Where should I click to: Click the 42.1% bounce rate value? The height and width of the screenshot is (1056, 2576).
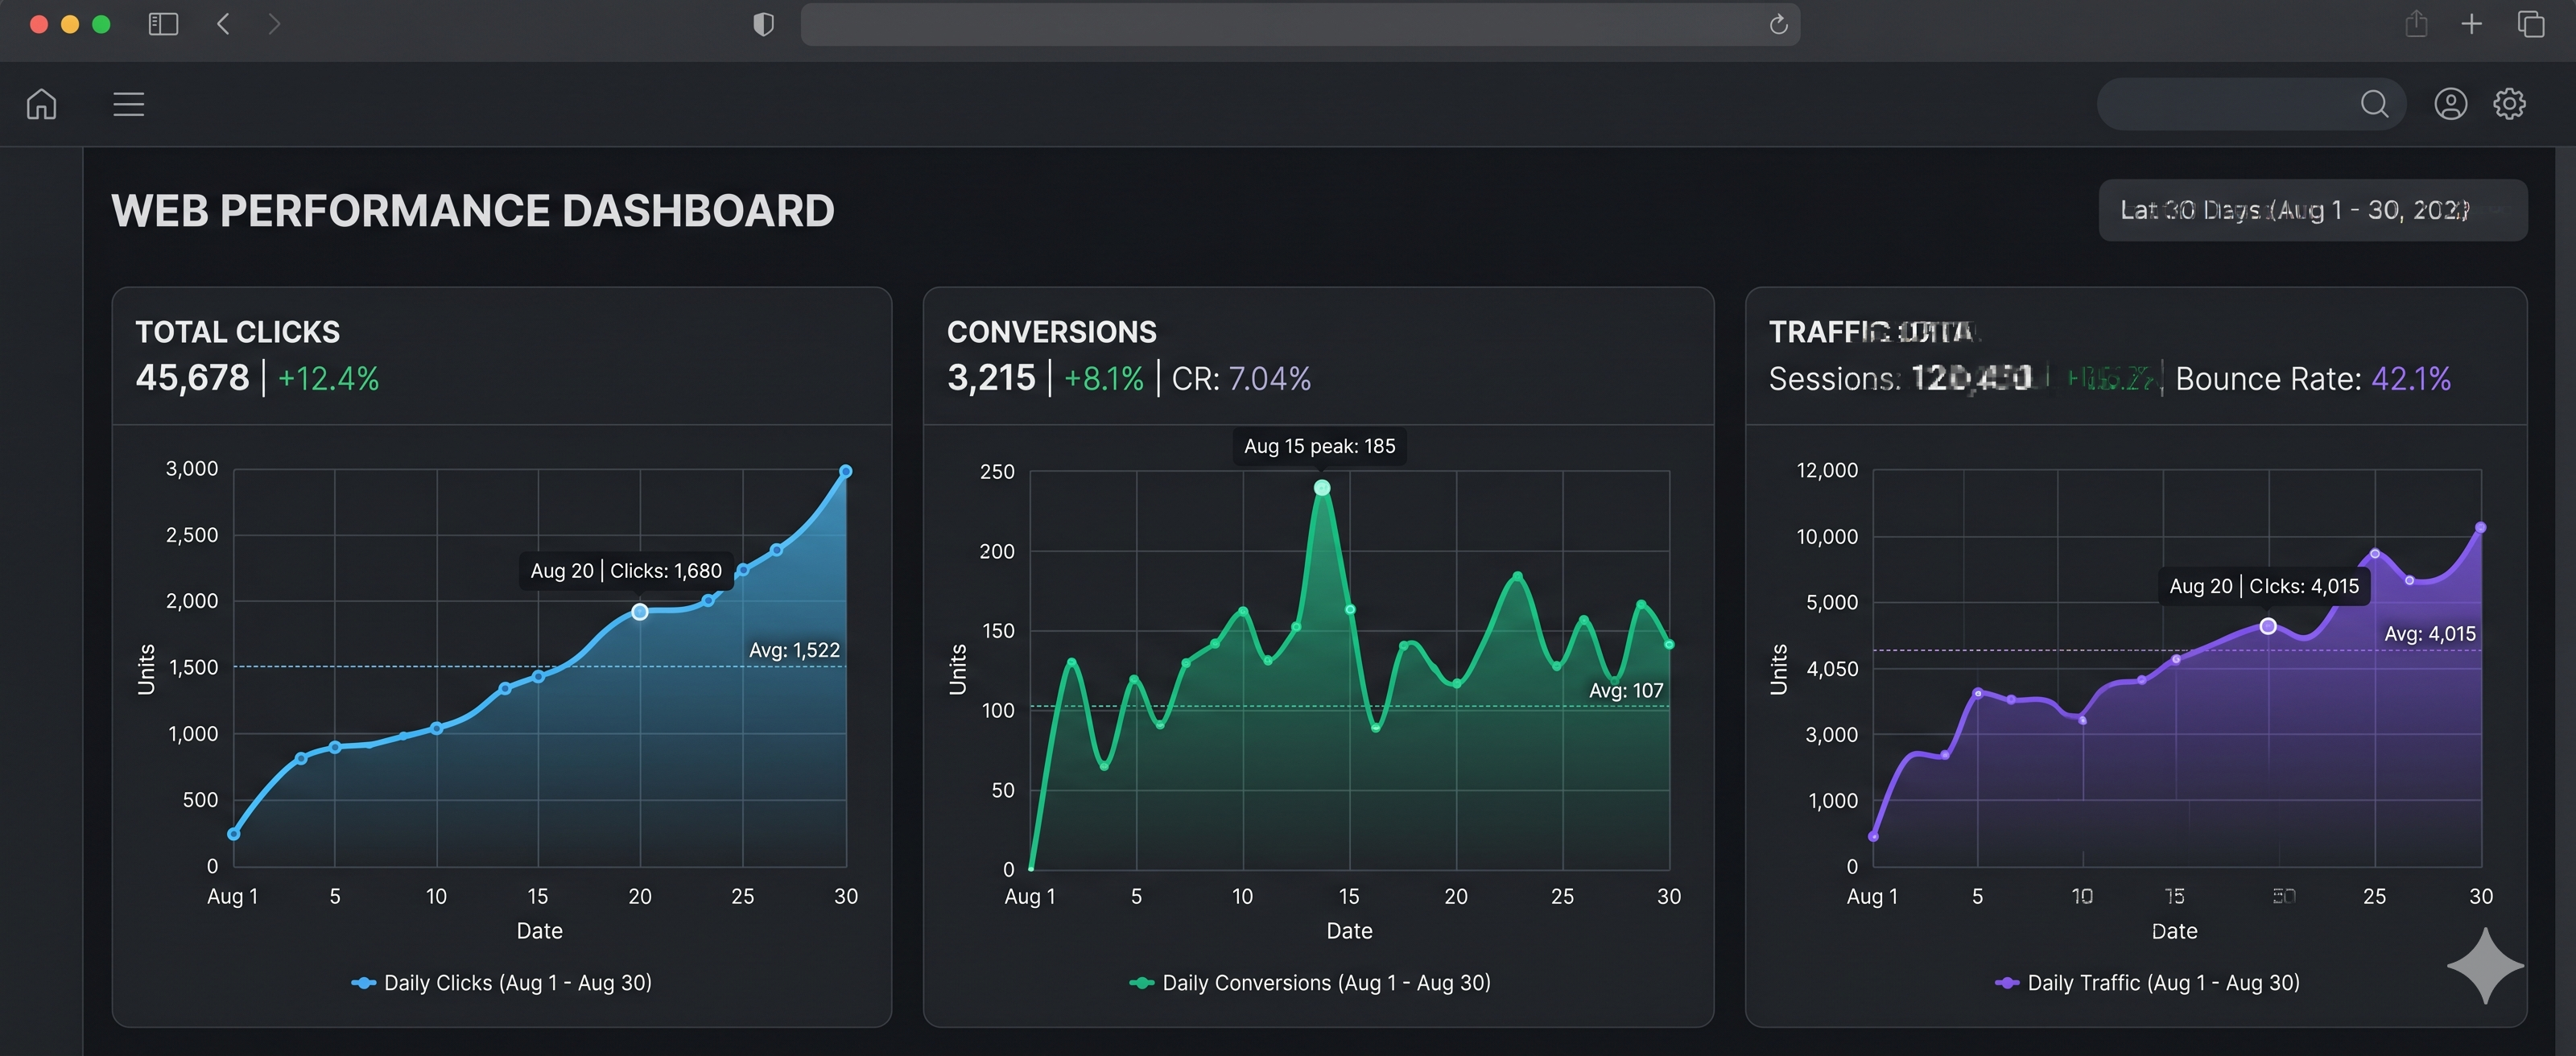pyautogui.click(x=2411, y=379)
